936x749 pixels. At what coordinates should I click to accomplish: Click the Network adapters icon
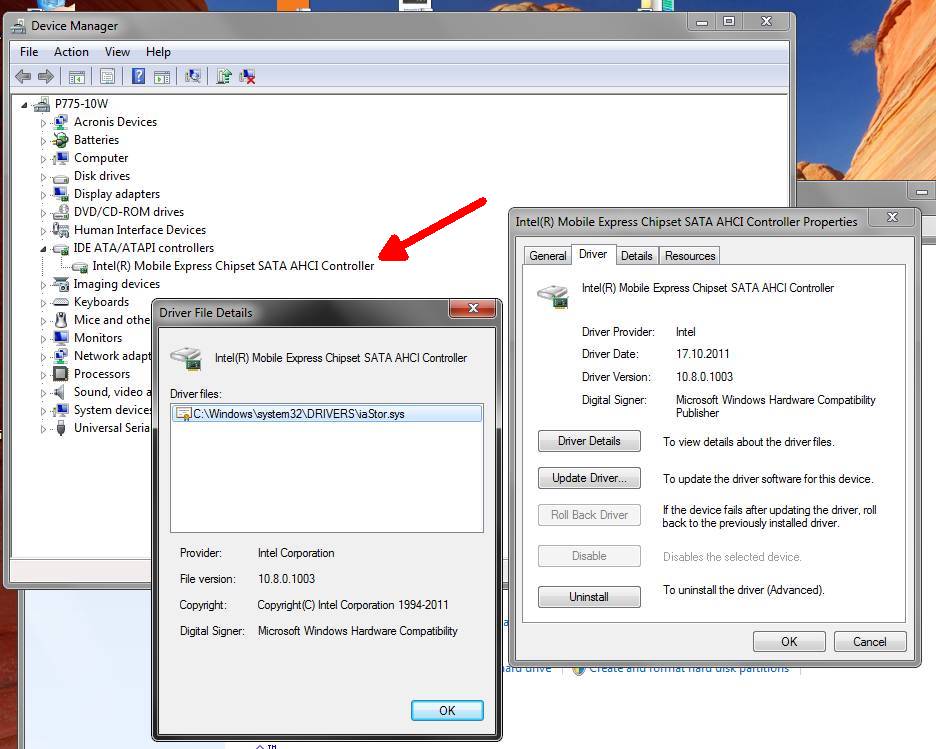60,356
